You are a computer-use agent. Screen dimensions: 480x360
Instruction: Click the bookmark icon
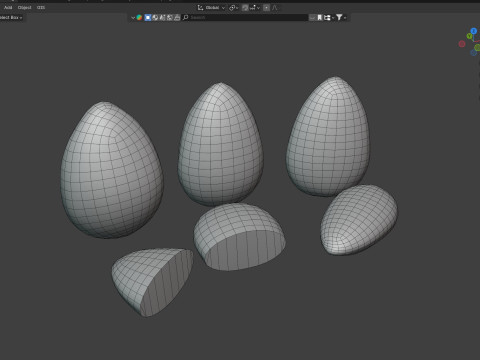319,17
